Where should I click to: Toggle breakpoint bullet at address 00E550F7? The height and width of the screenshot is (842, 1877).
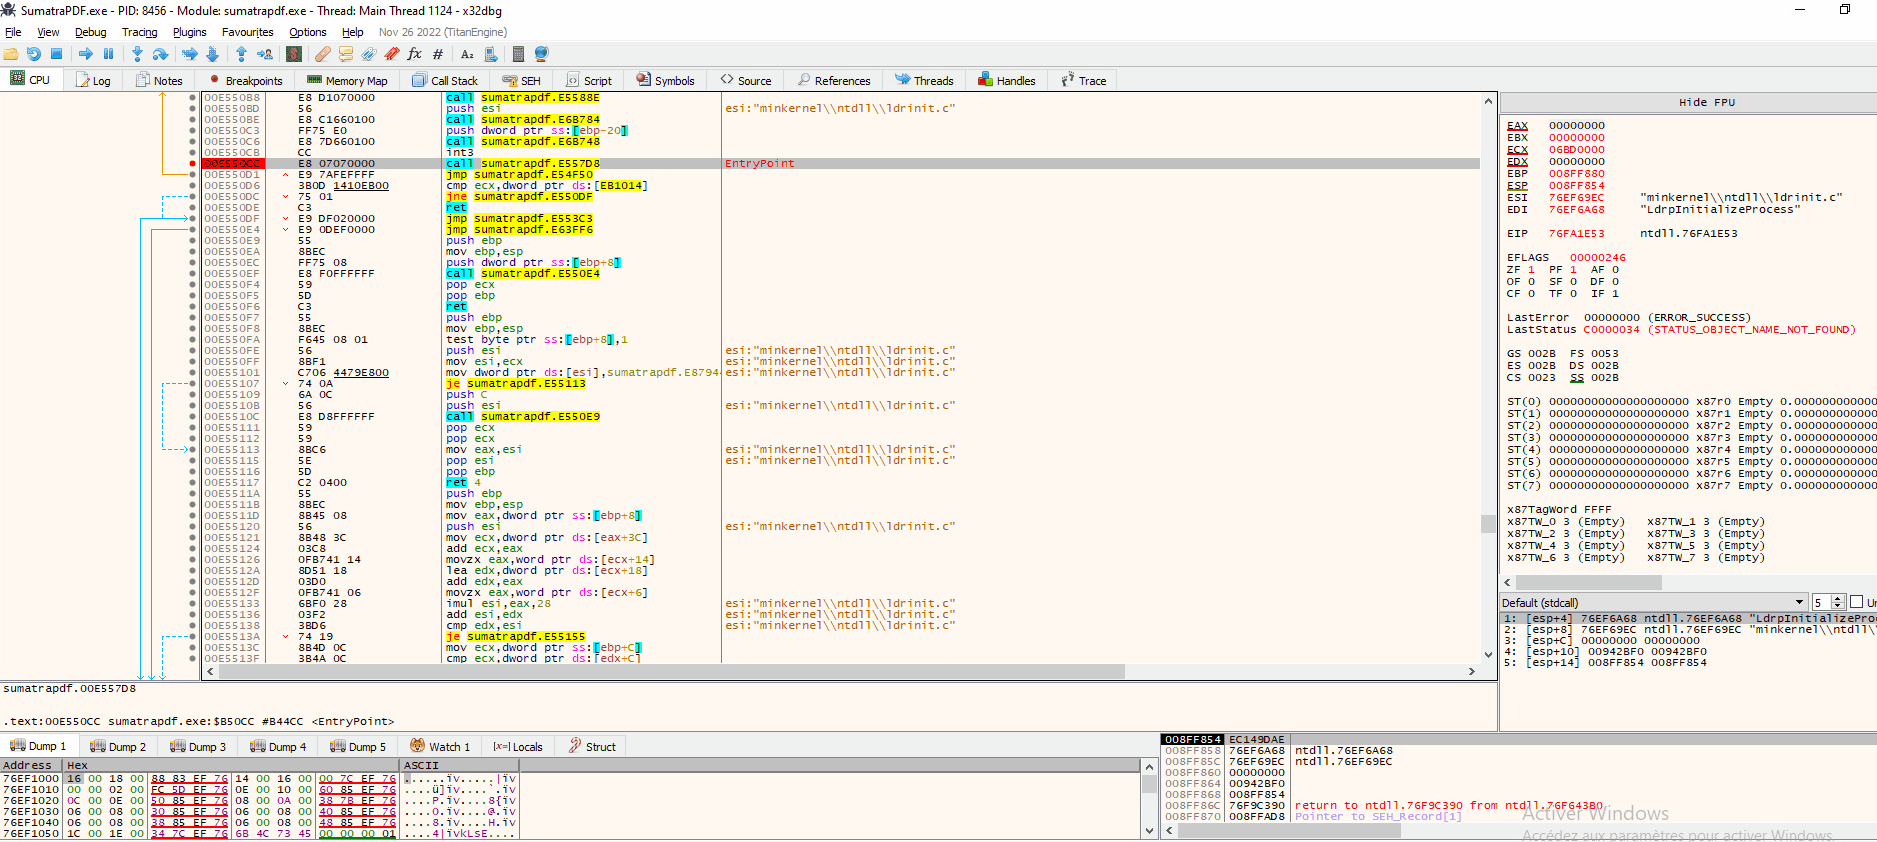192,317
